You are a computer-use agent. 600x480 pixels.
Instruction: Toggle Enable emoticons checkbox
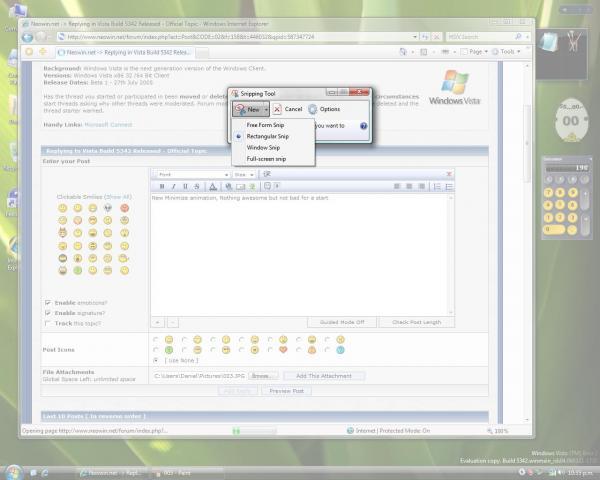click(x=47, y=302)
